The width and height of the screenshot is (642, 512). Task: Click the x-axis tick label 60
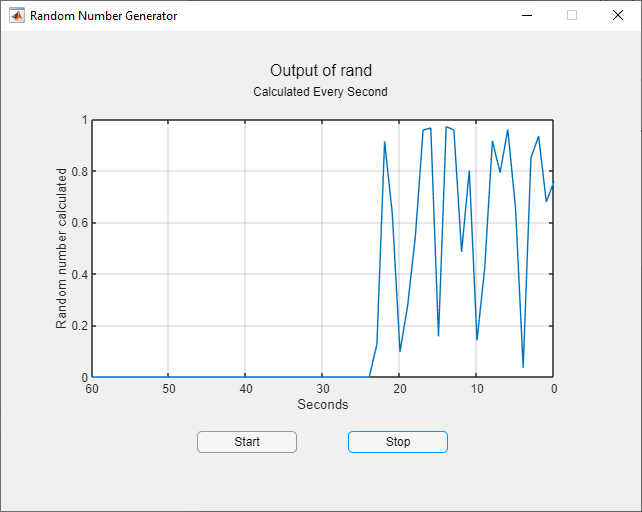pos(92,389)
